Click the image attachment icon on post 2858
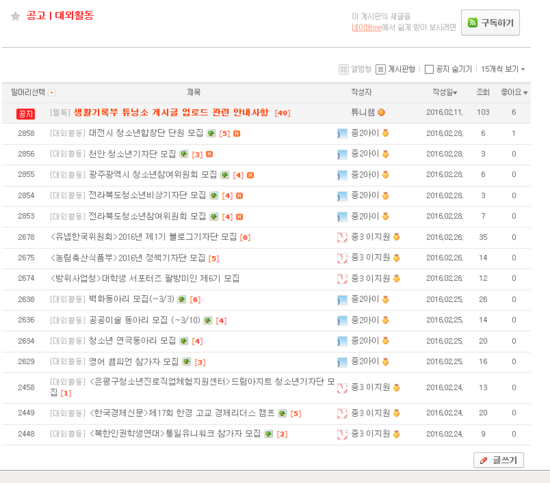Screen dimensions: 550x483 click(x=211, y=133)
